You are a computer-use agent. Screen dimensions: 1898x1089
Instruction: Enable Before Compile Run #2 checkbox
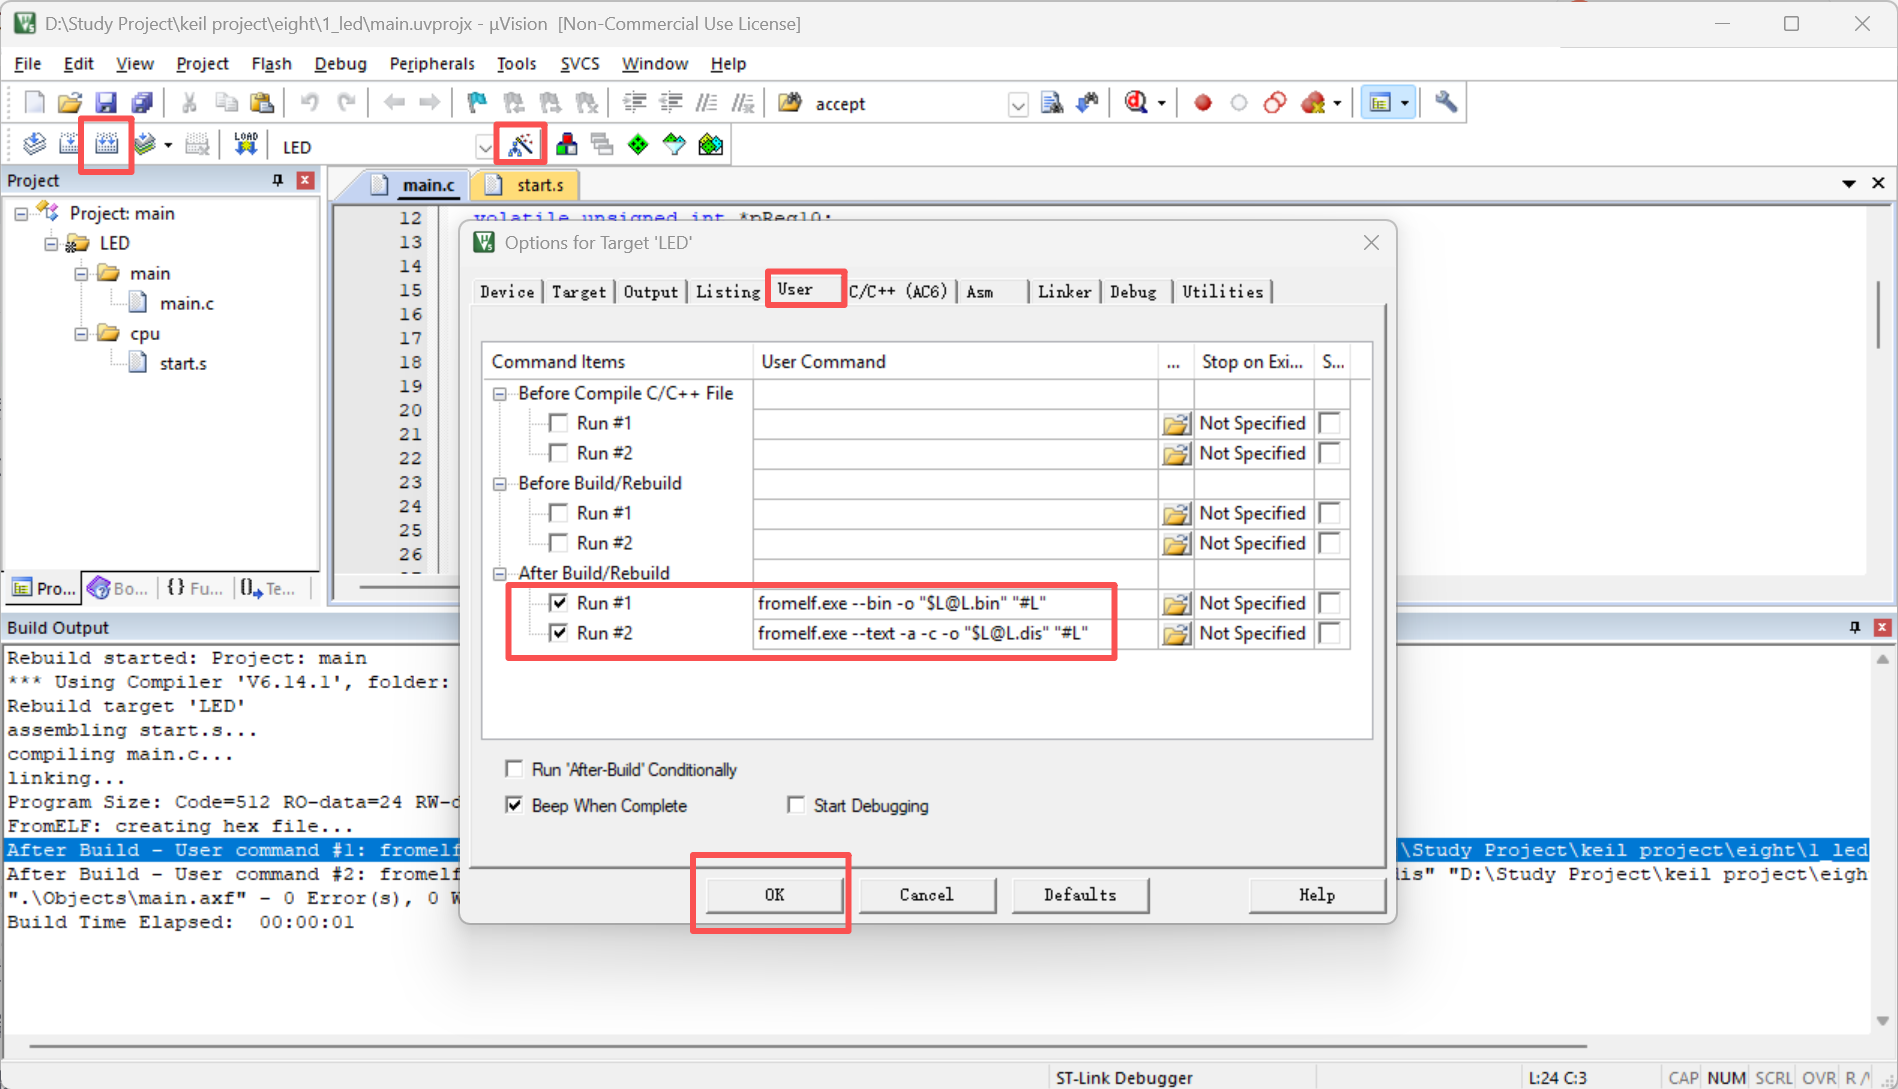click(559, 453)
